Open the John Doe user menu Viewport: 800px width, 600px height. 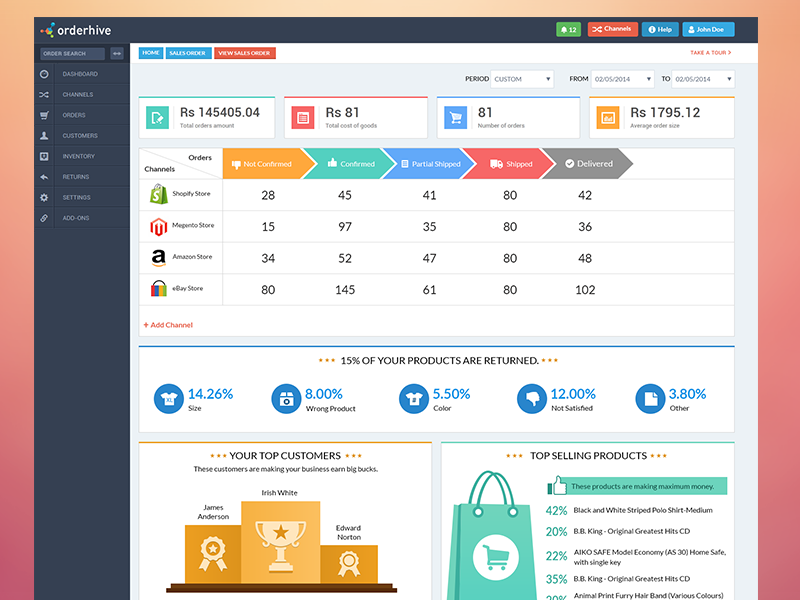tap(708, 30)
